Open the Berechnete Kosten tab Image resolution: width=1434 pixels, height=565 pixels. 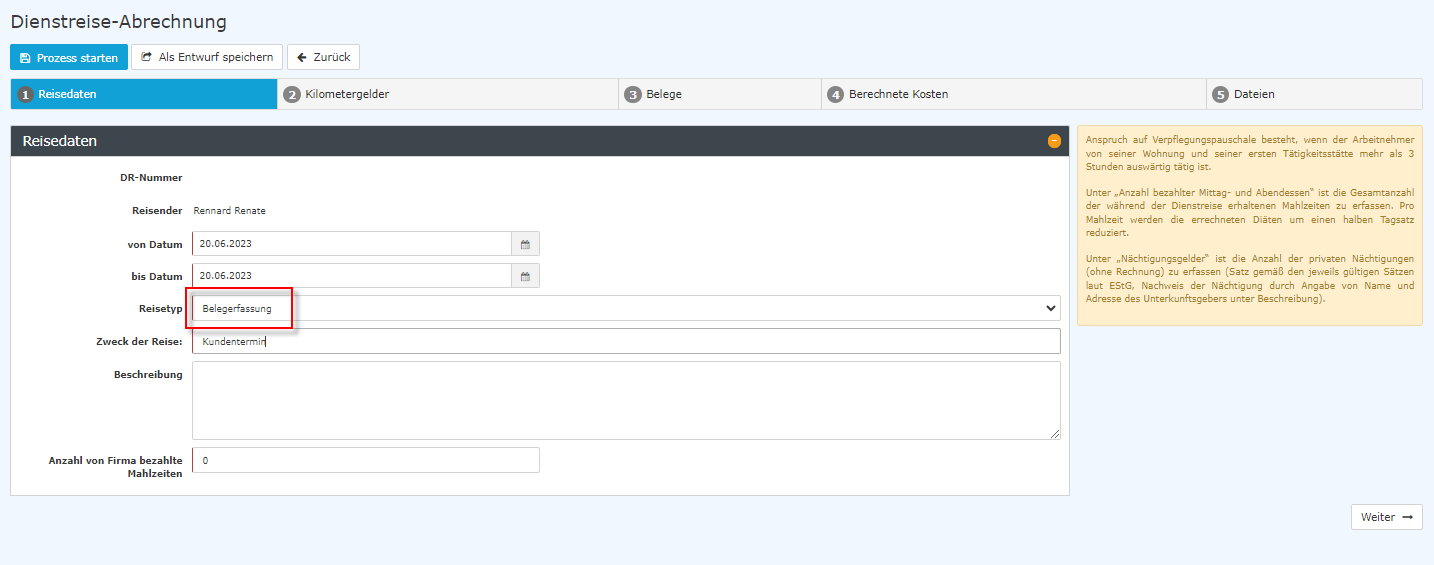click(x=898, y=94)
